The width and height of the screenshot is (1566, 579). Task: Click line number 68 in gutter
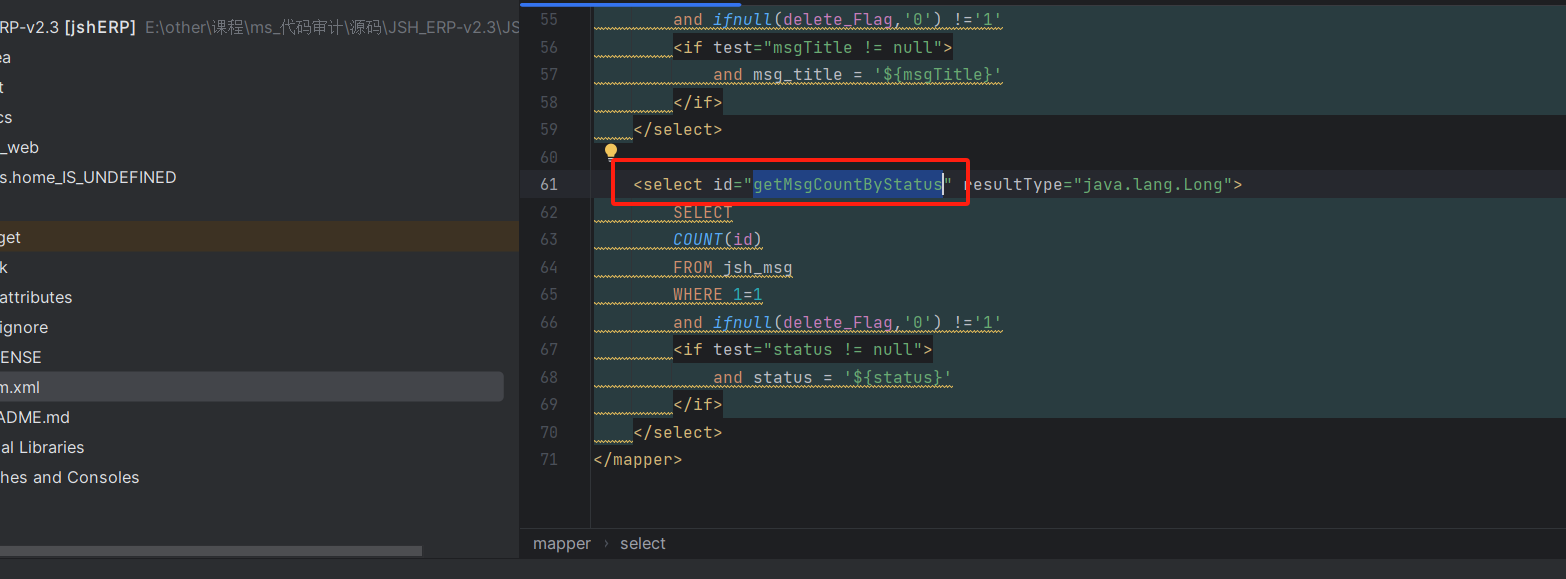click(x=548, y=377)
